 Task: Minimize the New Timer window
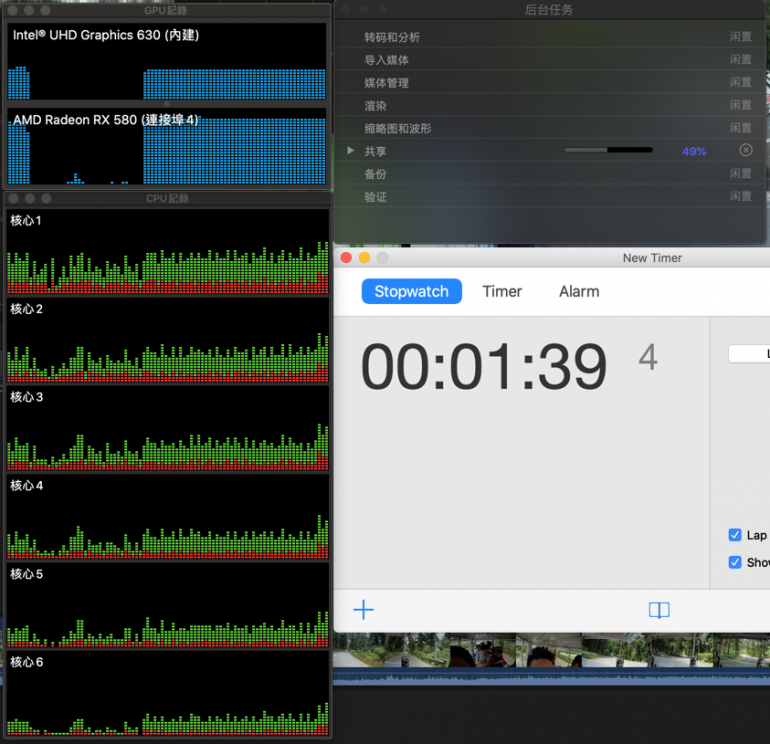(364, 258)
